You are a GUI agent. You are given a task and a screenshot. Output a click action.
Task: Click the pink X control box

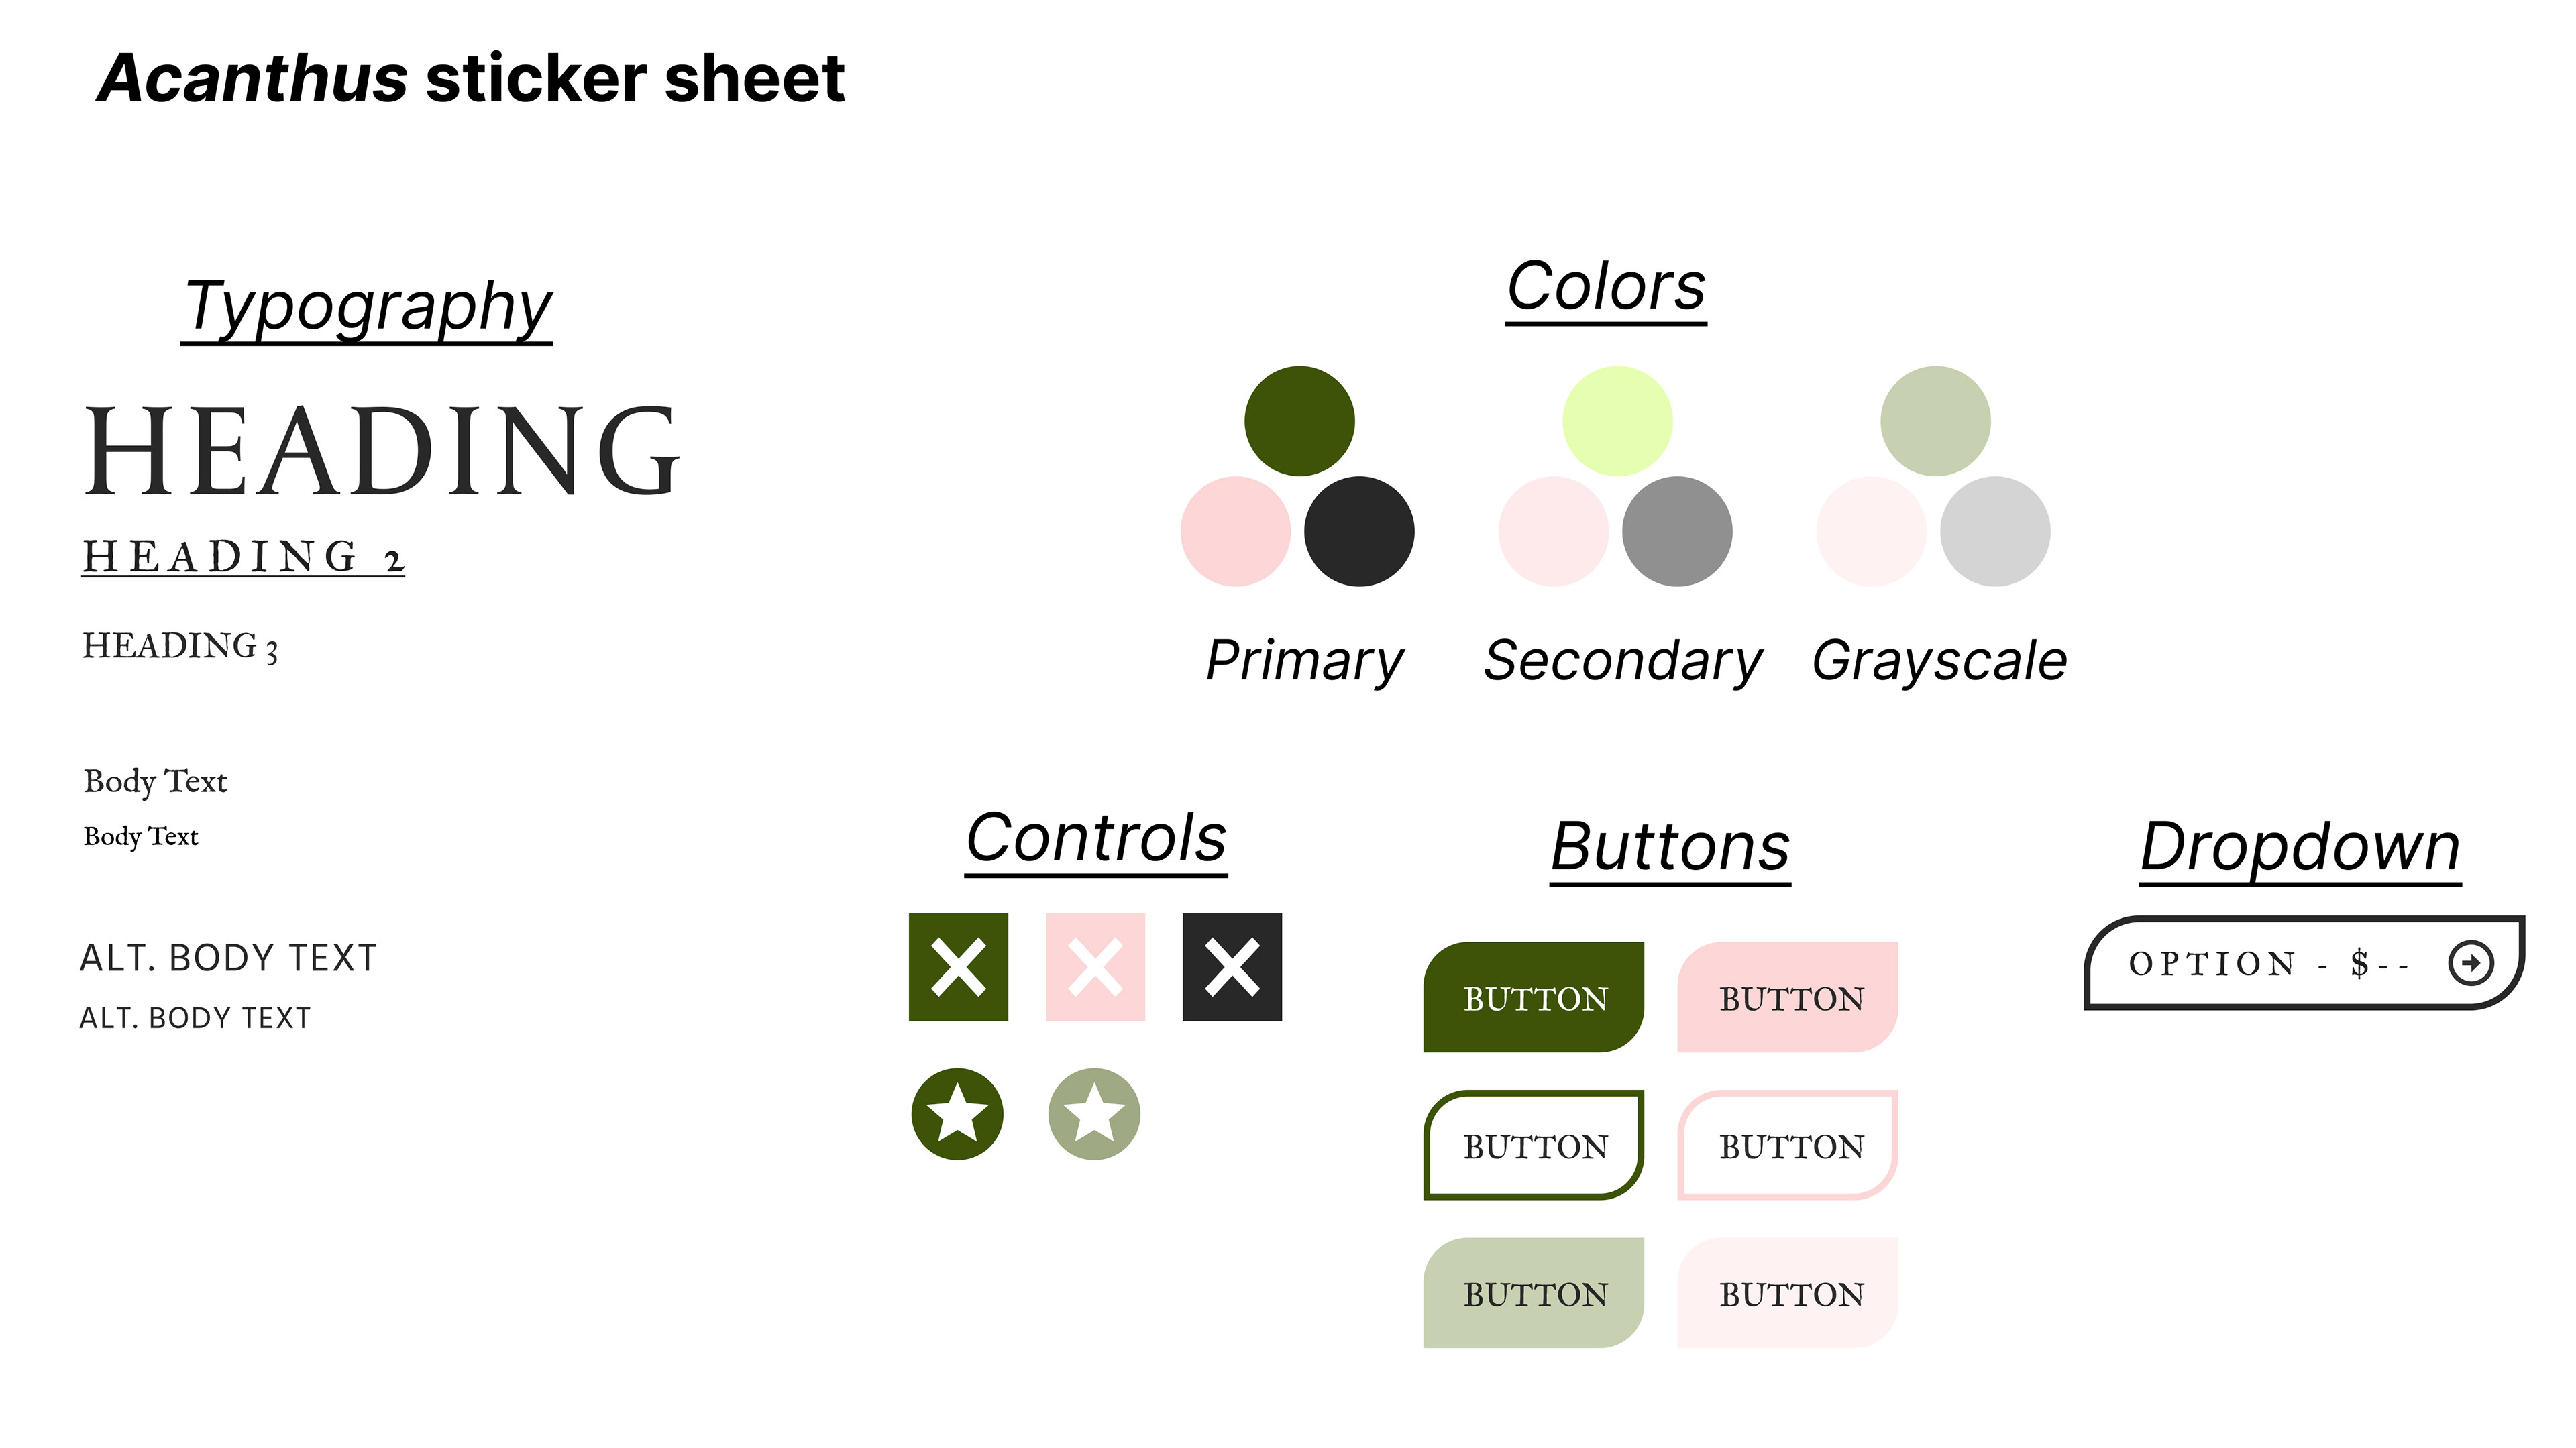[1095, 967]
